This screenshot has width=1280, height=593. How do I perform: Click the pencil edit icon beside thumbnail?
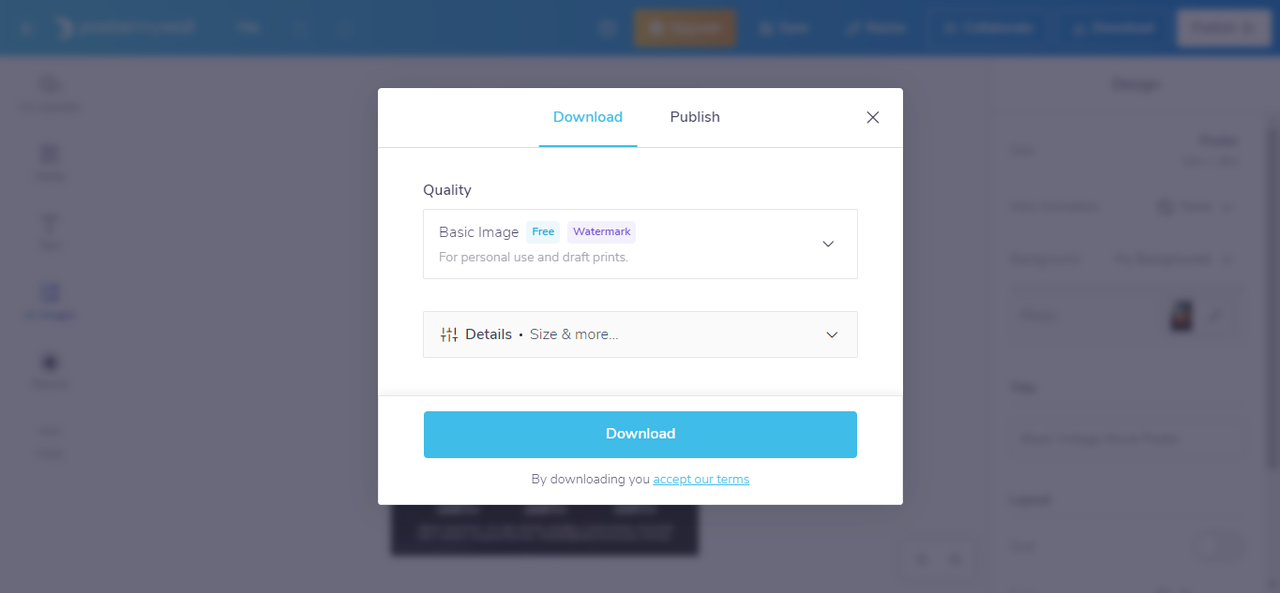click(x=1216, y=316)
